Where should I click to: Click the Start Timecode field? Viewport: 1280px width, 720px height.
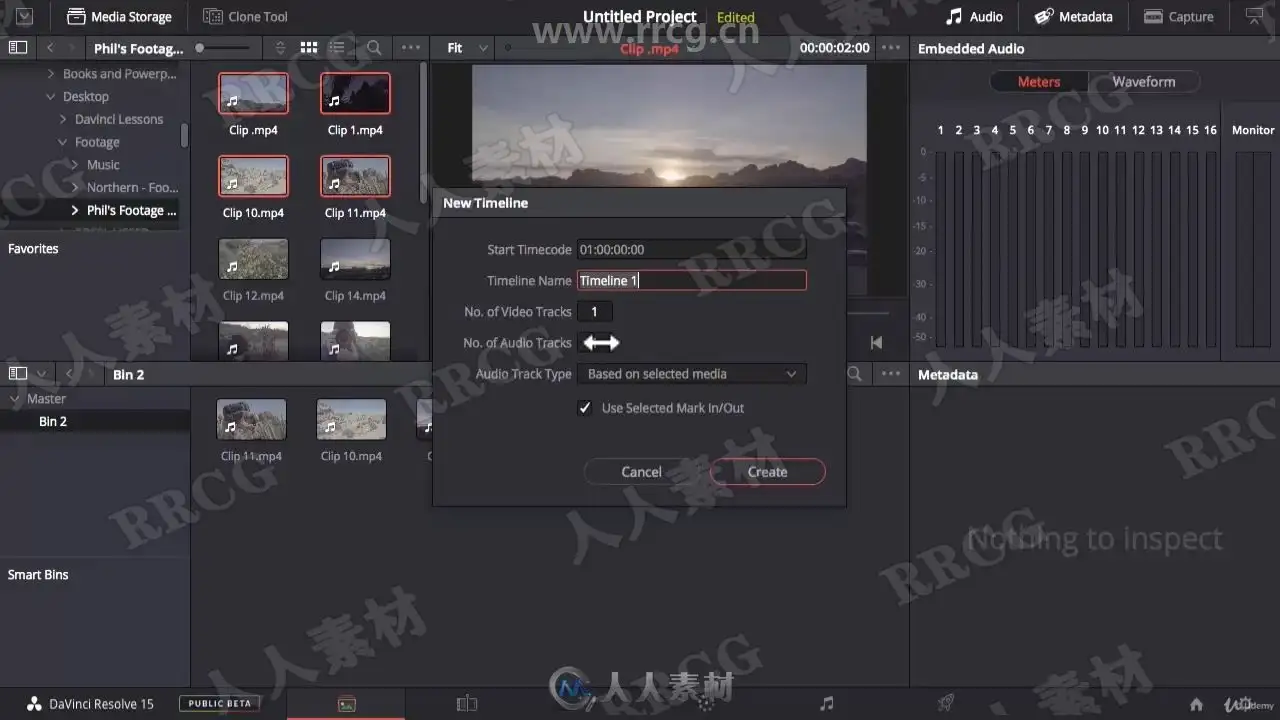(692, 250)
